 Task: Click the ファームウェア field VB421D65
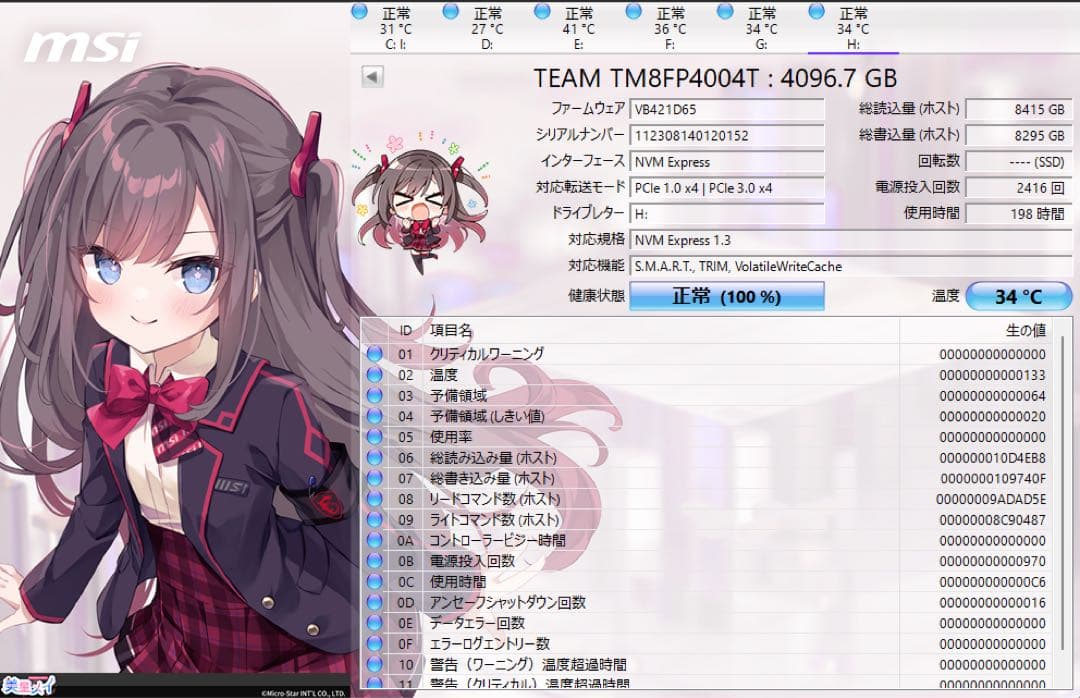(x=727, y=109)
